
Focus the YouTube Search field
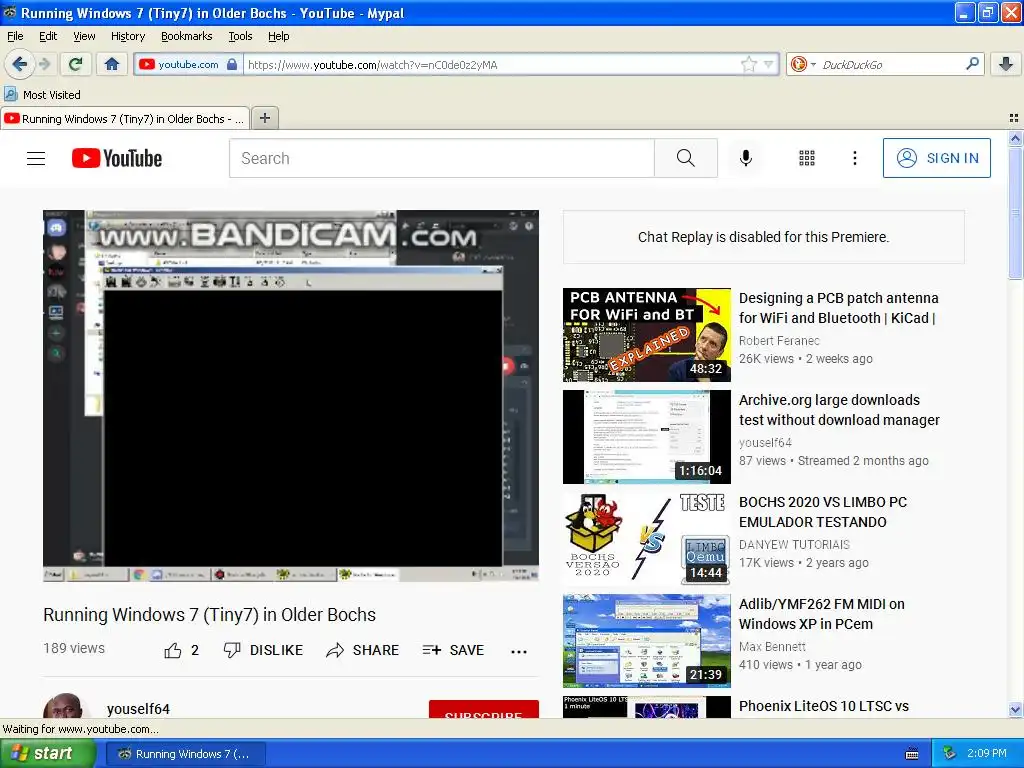click(x=441, y=158)
